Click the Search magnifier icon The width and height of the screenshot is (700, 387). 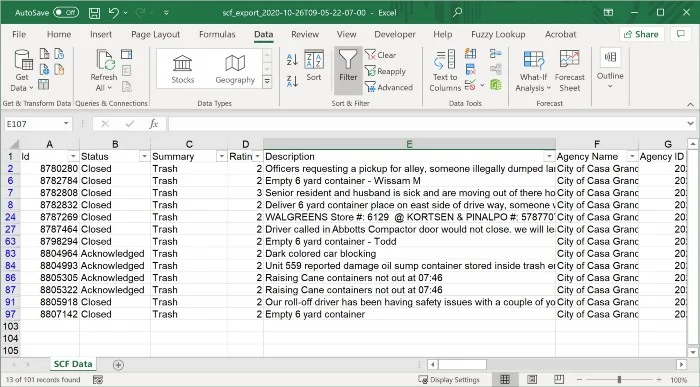tap(457, 12)
